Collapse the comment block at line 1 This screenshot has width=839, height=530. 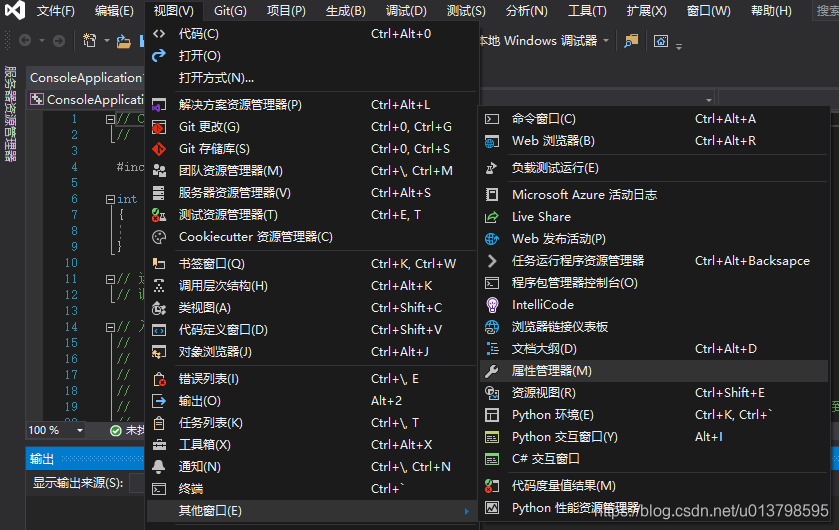click(110, 119)
